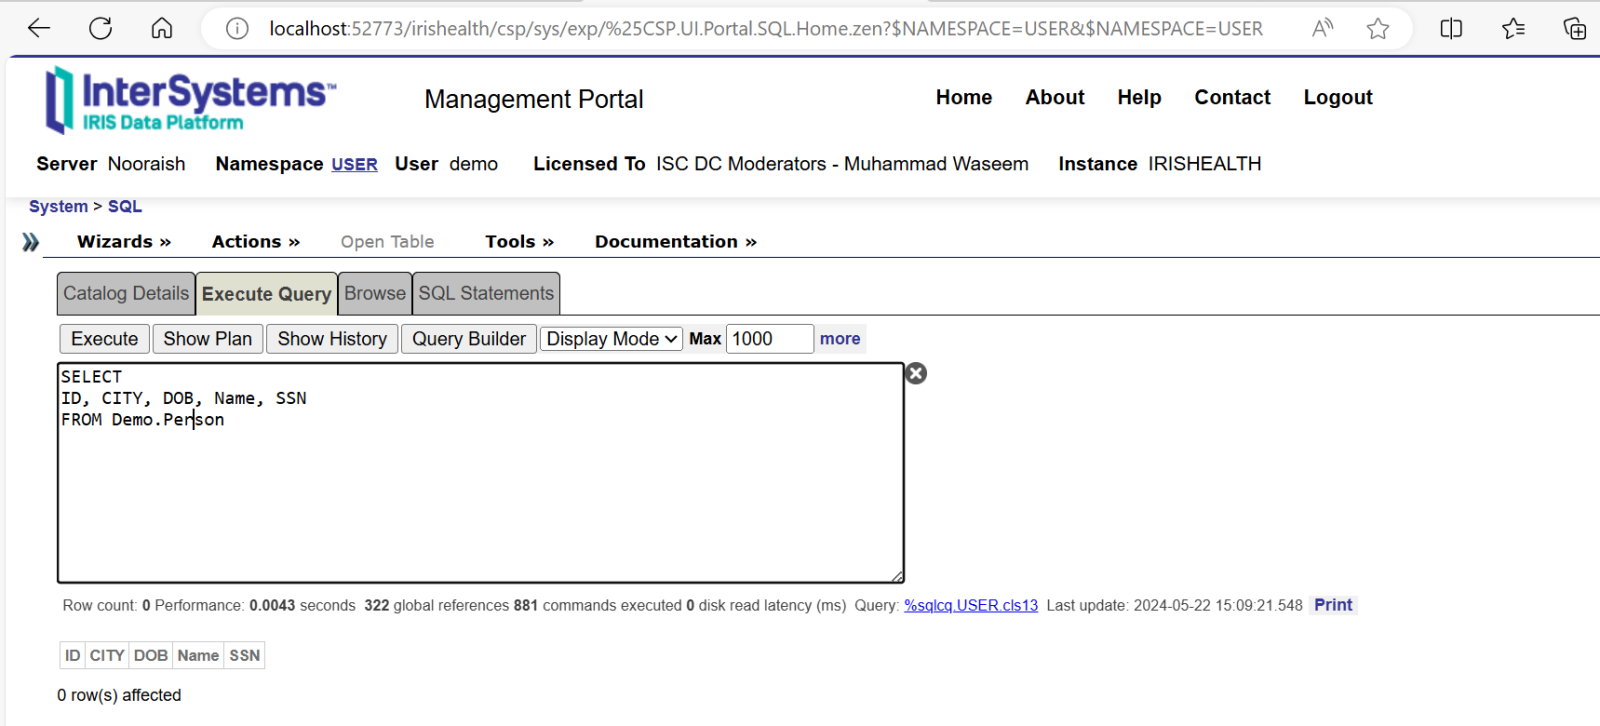Open the %sqlcq.USER.cls13 query link
This screenshot has width=1600, height=726.
970,606
